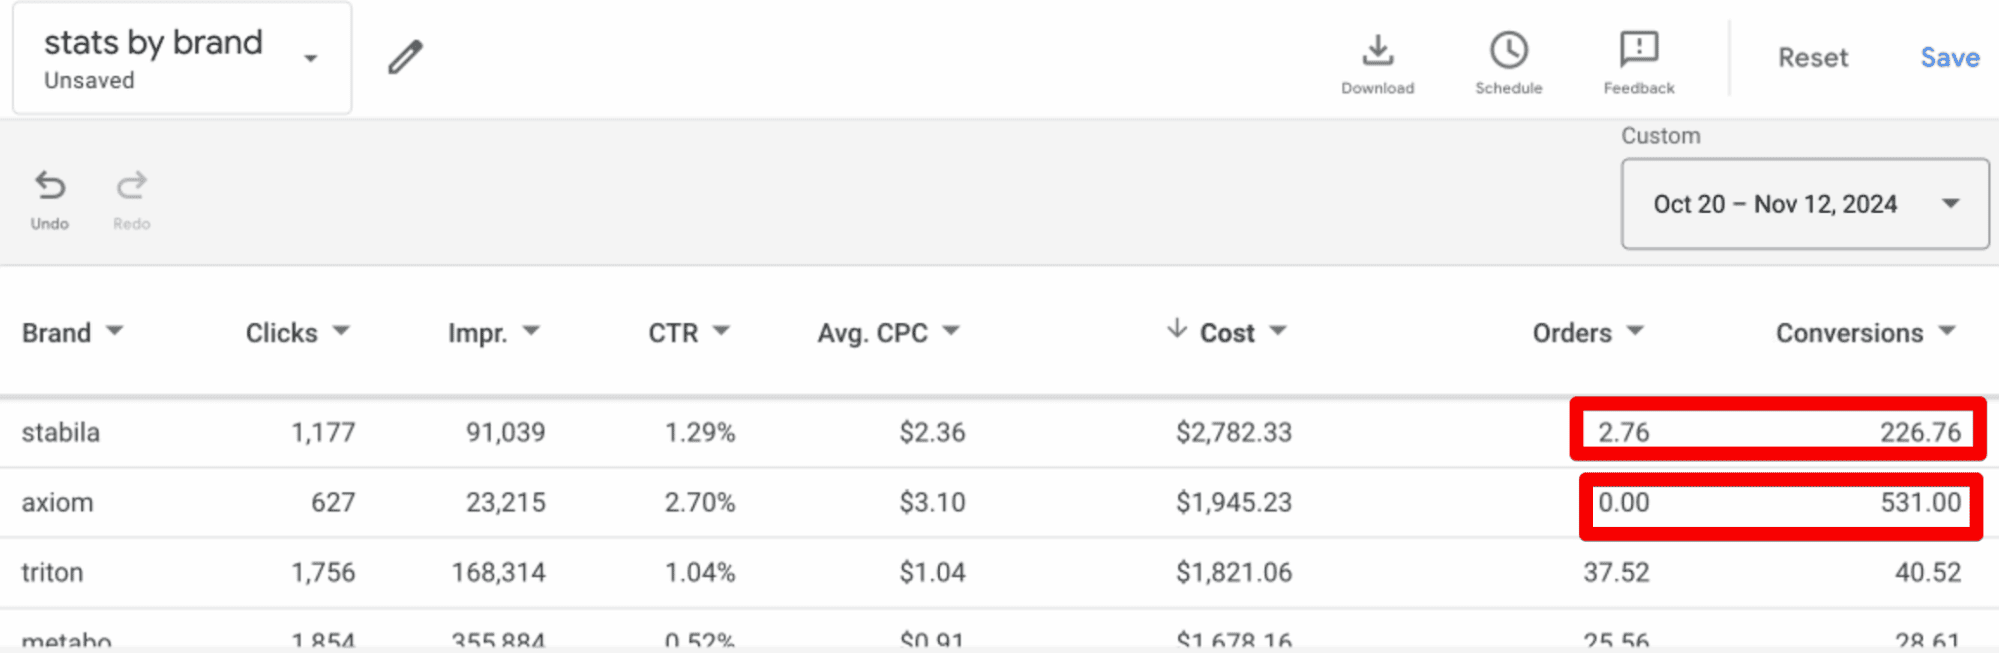This screenshot has width=1999, height=653.
Task: Expand the Avg. CPC column dropdown
Action: pos(951,331)
